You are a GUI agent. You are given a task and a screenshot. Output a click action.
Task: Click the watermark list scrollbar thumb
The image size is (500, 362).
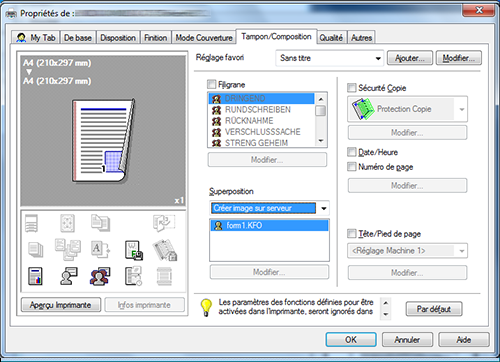tap(321, 111)
